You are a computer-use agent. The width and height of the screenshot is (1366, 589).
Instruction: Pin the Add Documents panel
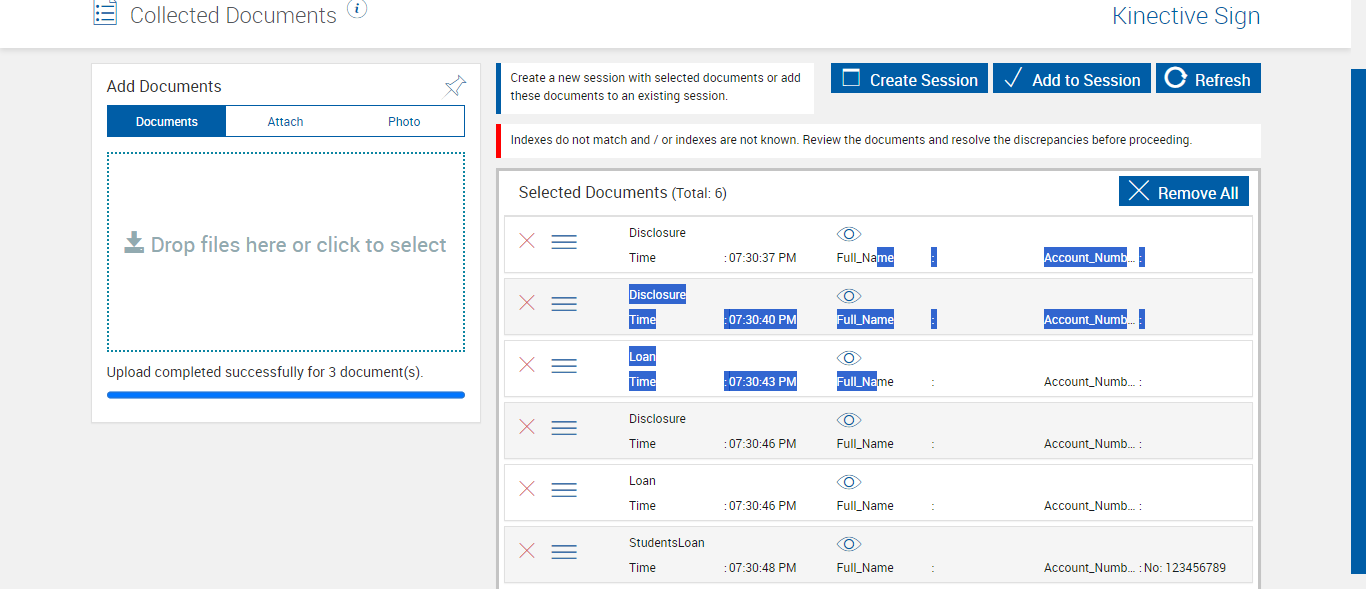[x=455, y=86]
